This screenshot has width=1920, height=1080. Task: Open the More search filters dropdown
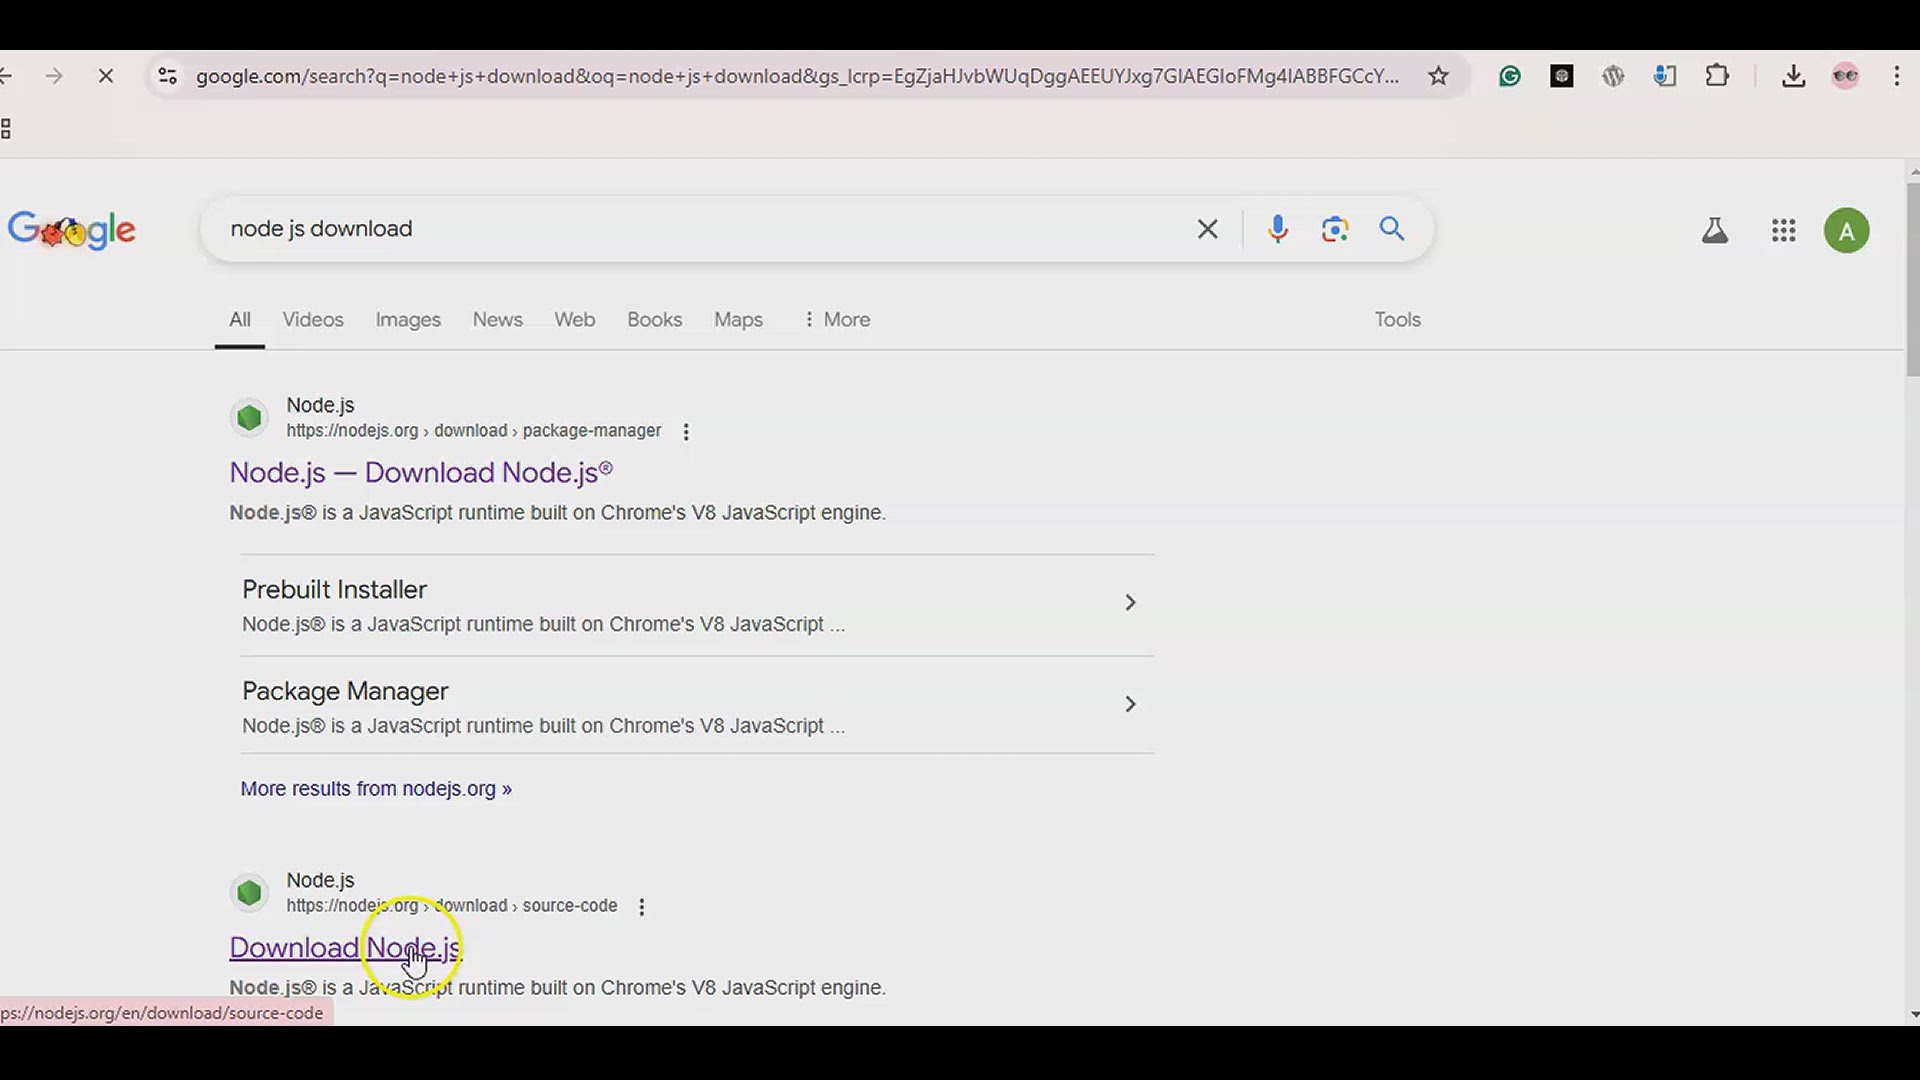pos(836,320)
